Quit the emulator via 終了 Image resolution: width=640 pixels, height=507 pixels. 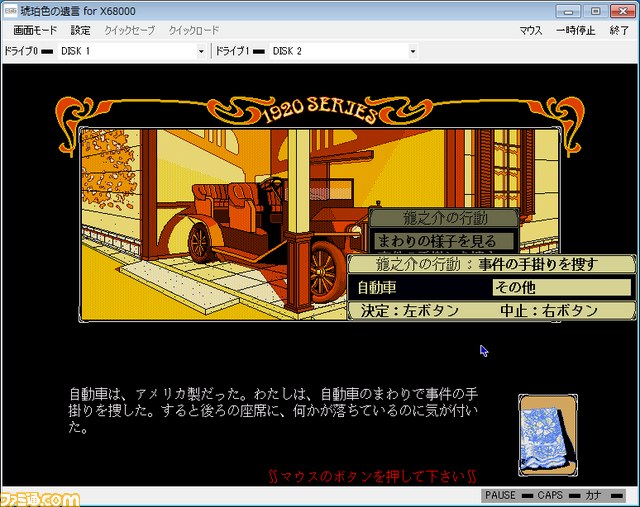point(619,31)
